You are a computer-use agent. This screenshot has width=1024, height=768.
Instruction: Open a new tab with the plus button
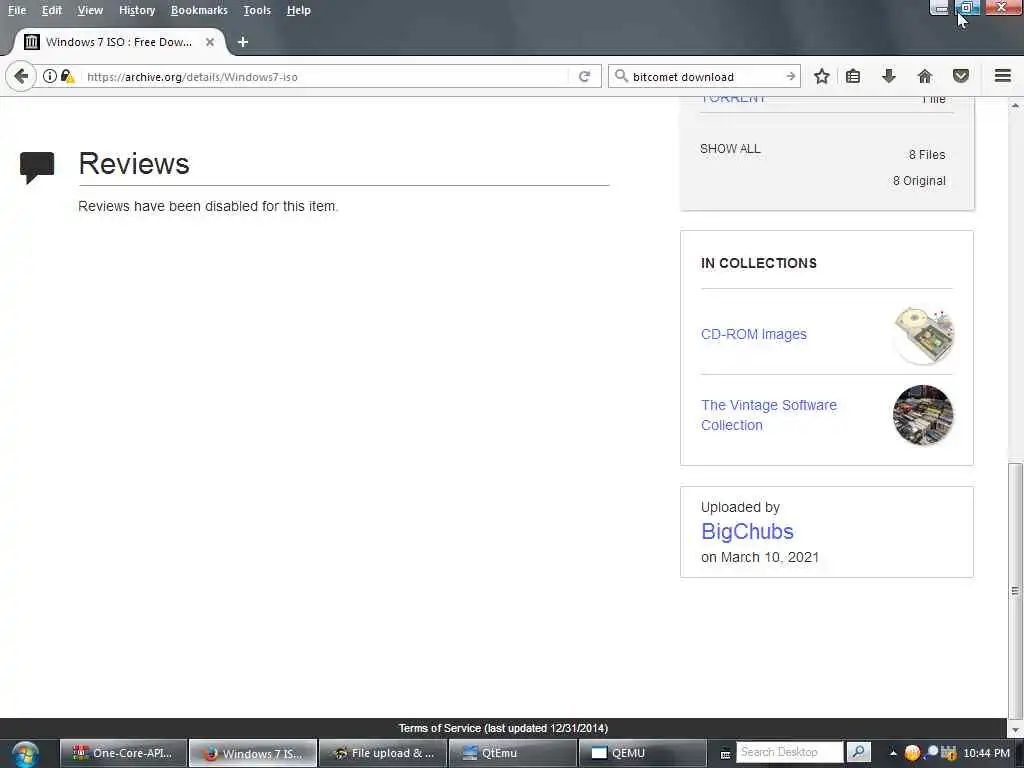click(x=242, y=42)
